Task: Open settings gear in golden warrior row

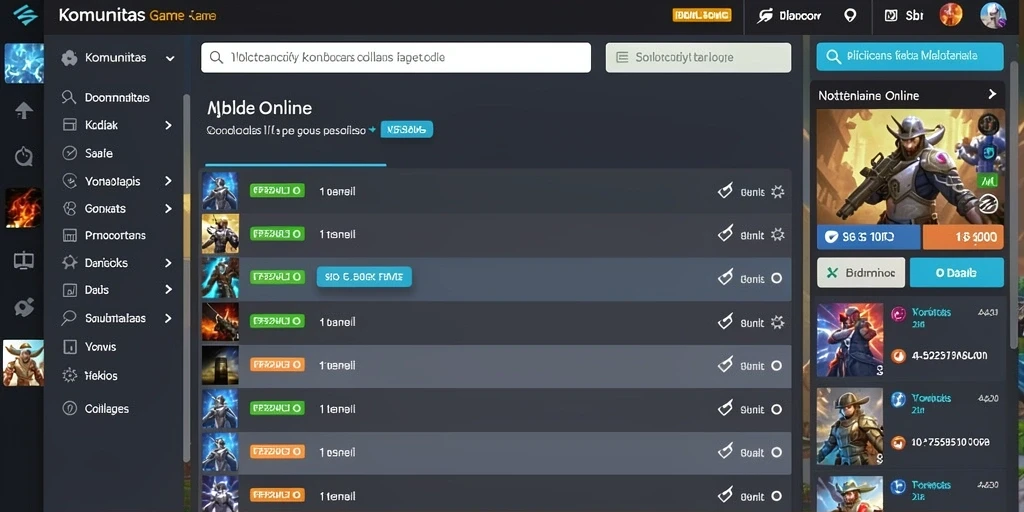Action: pos(777,234)
